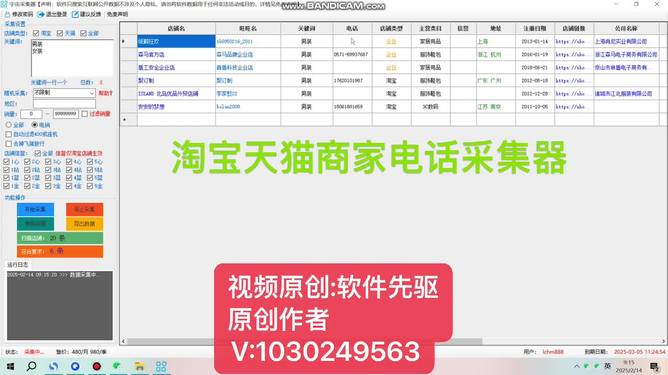Click the green scanned shops count bar
The height and width of the screenshot is (375, 668).
pos(60,238)
